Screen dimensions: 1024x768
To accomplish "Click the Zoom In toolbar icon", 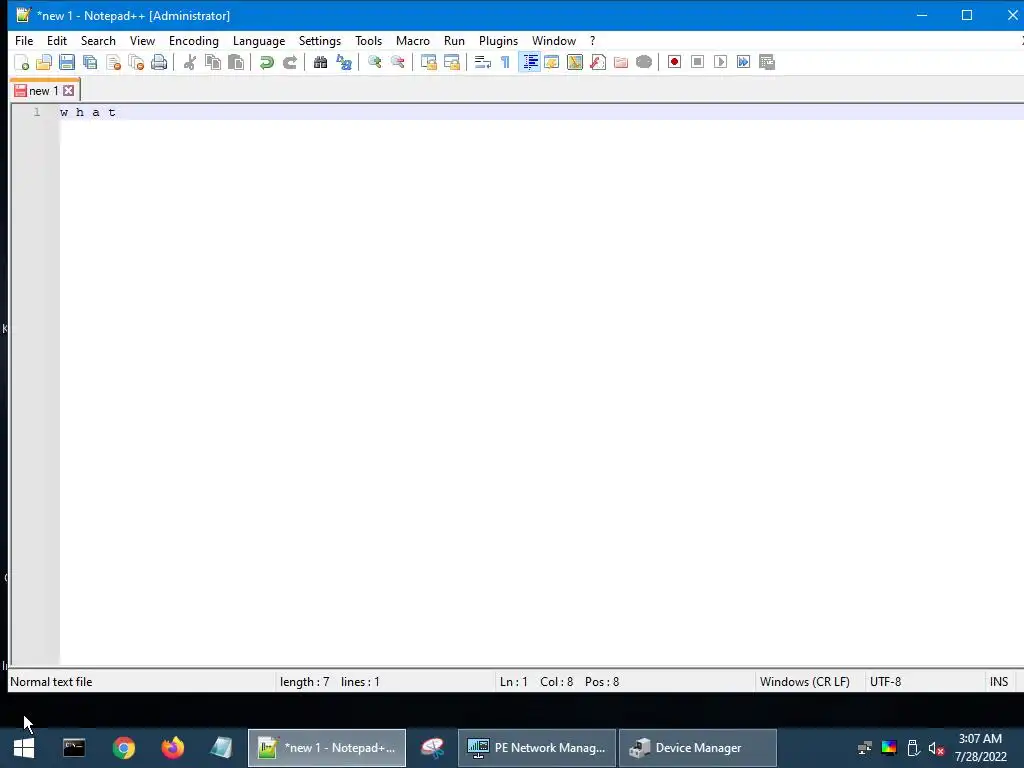I will 374,63.
